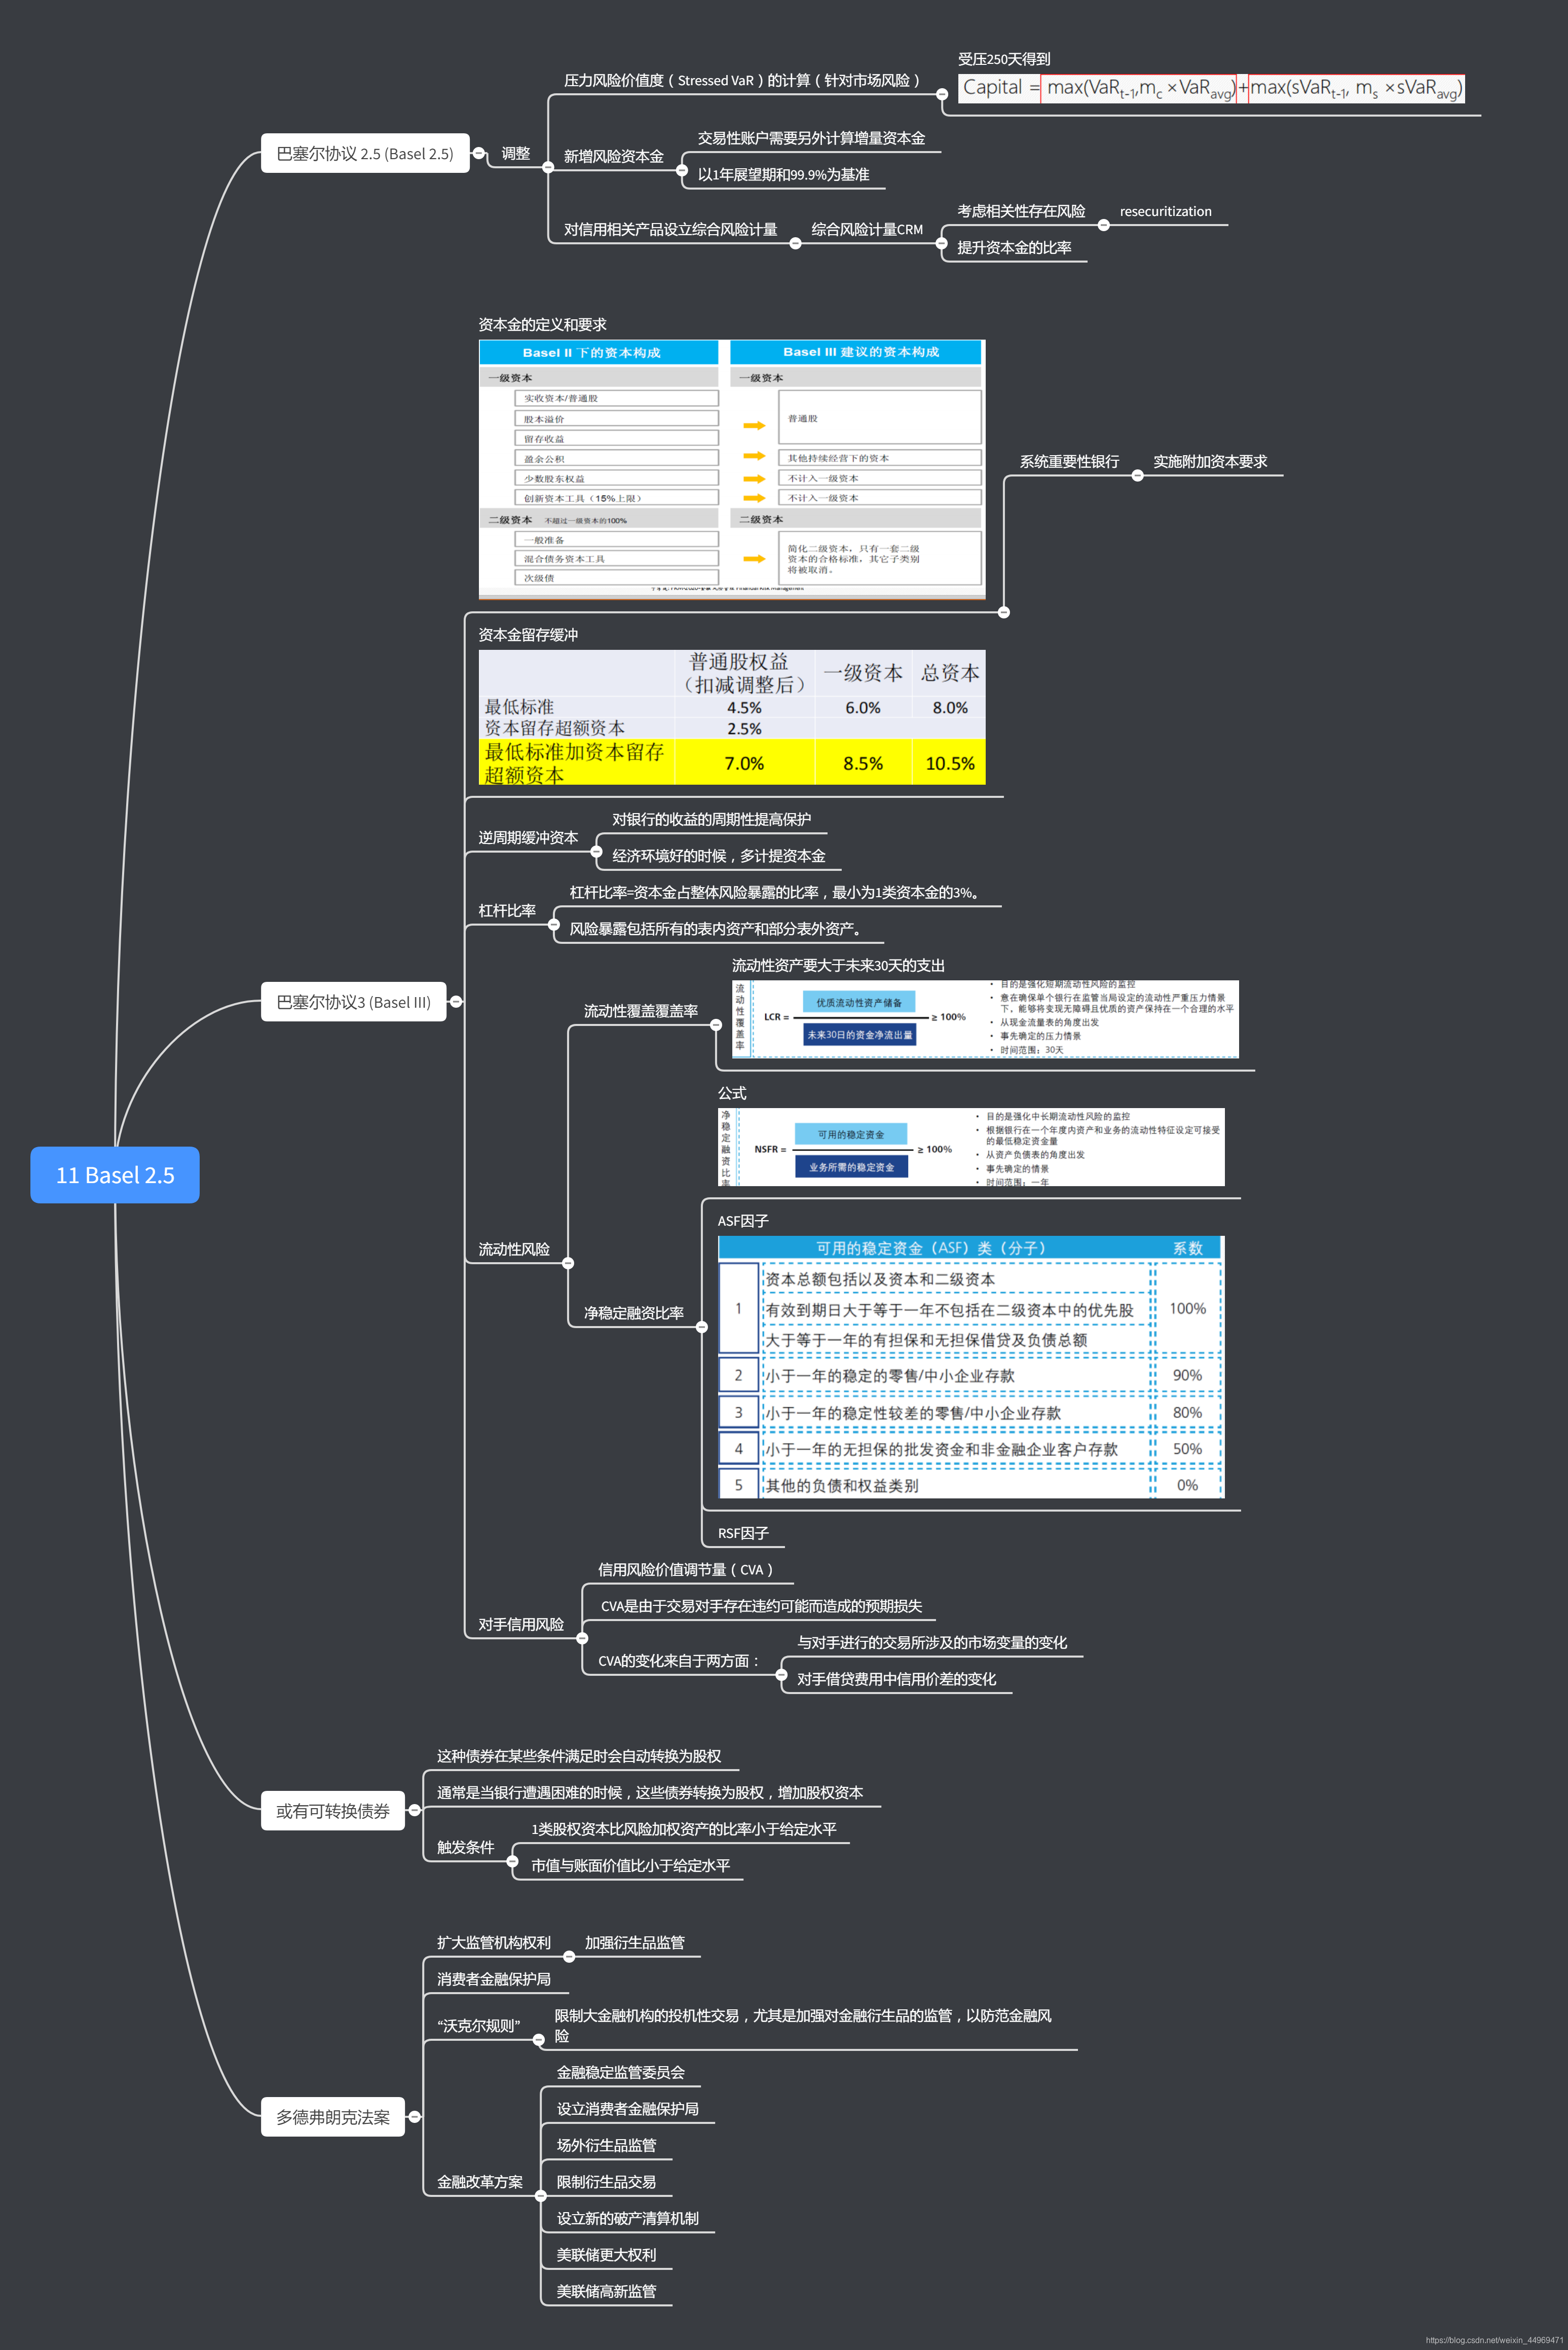Viewport: 1568px width, 2350px height.
Task: Collapse the 金融改革方案 node toggle
Action: tap(541, 2196)
